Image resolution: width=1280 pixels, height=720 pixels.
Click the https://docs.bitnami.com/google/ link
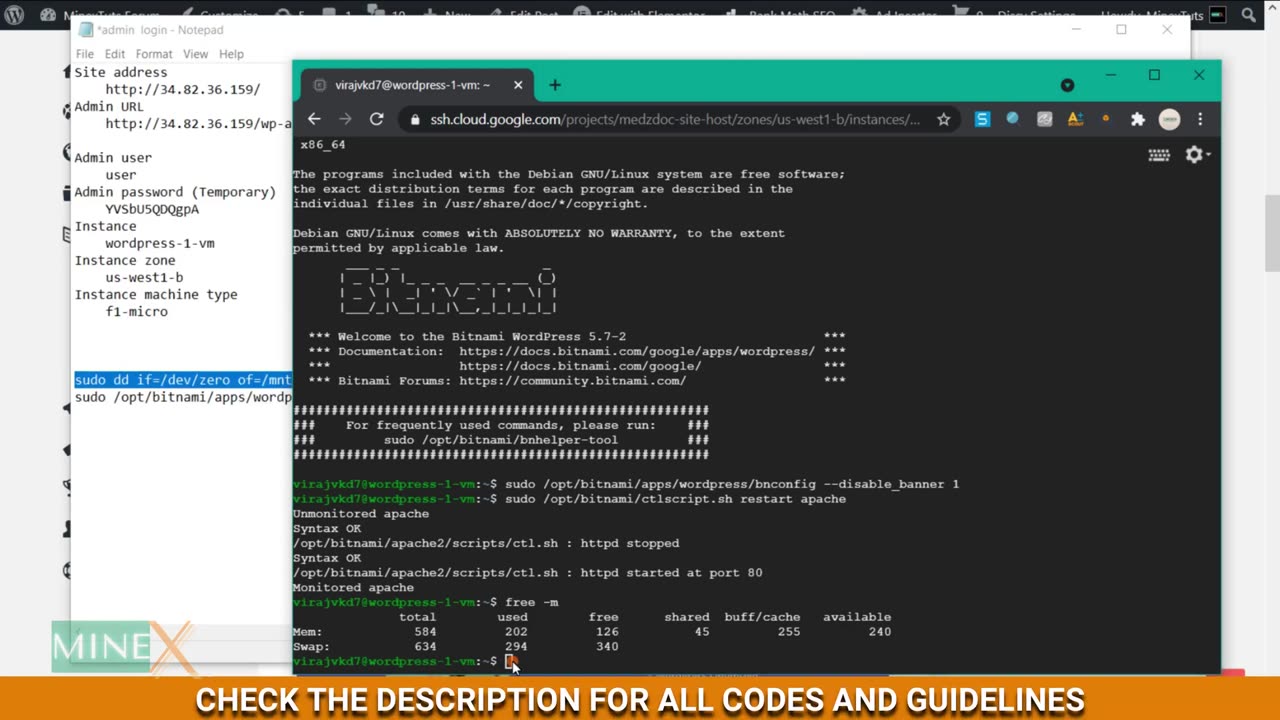[x=580, y=366]
